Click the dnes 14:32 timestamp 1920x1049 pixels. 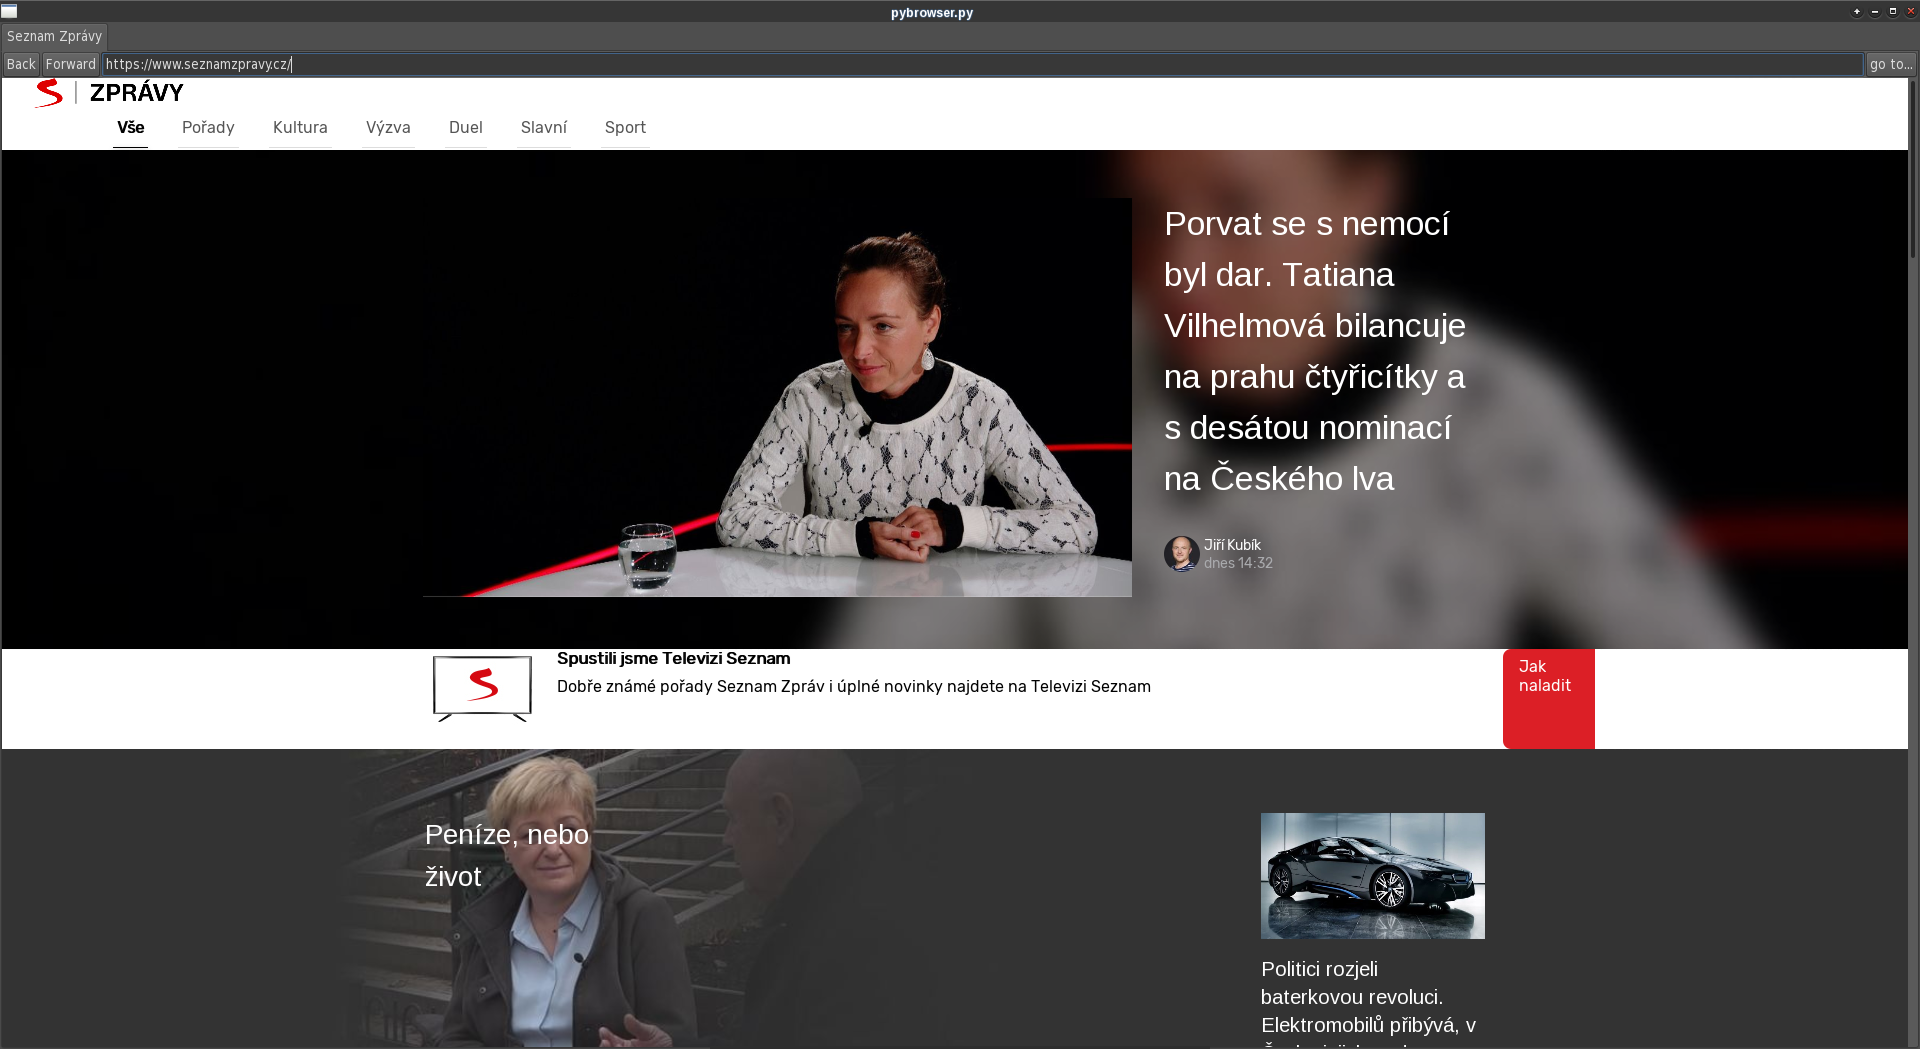tap(1238, 563)
